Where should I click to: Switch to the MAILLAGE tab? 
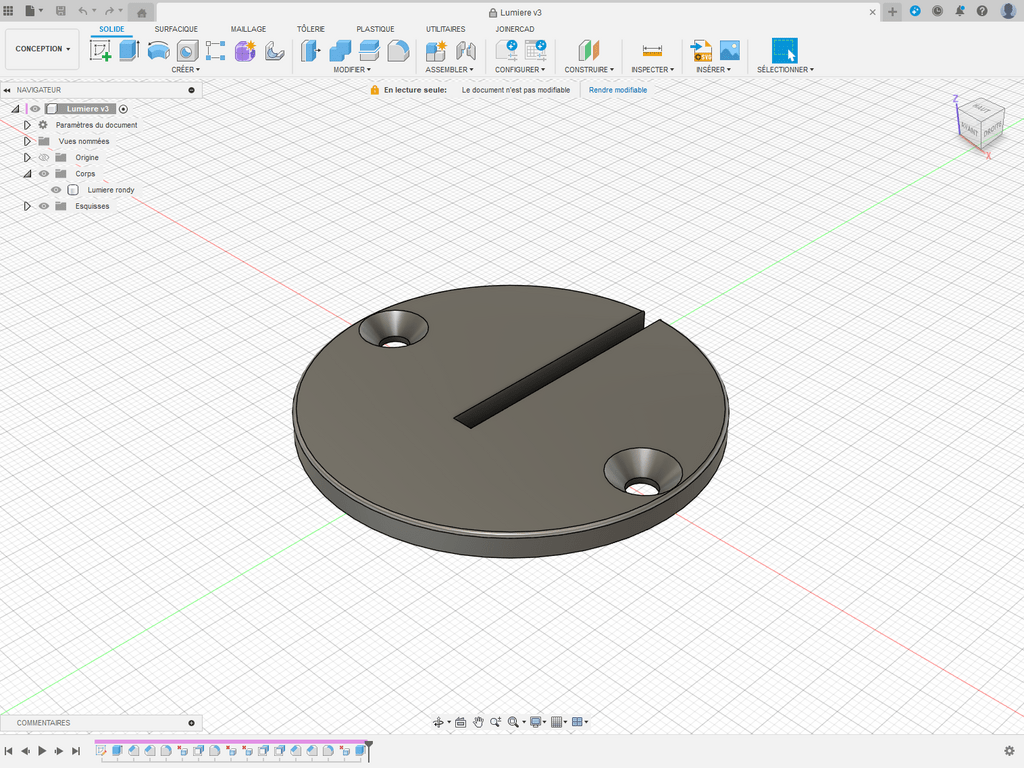[248, 29]
